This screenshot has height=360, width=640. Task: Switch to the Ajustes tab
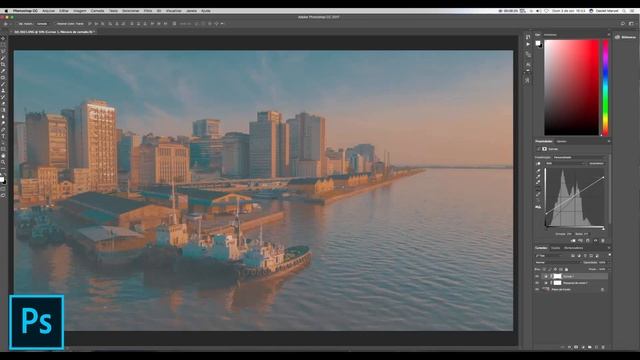(562, 141)
